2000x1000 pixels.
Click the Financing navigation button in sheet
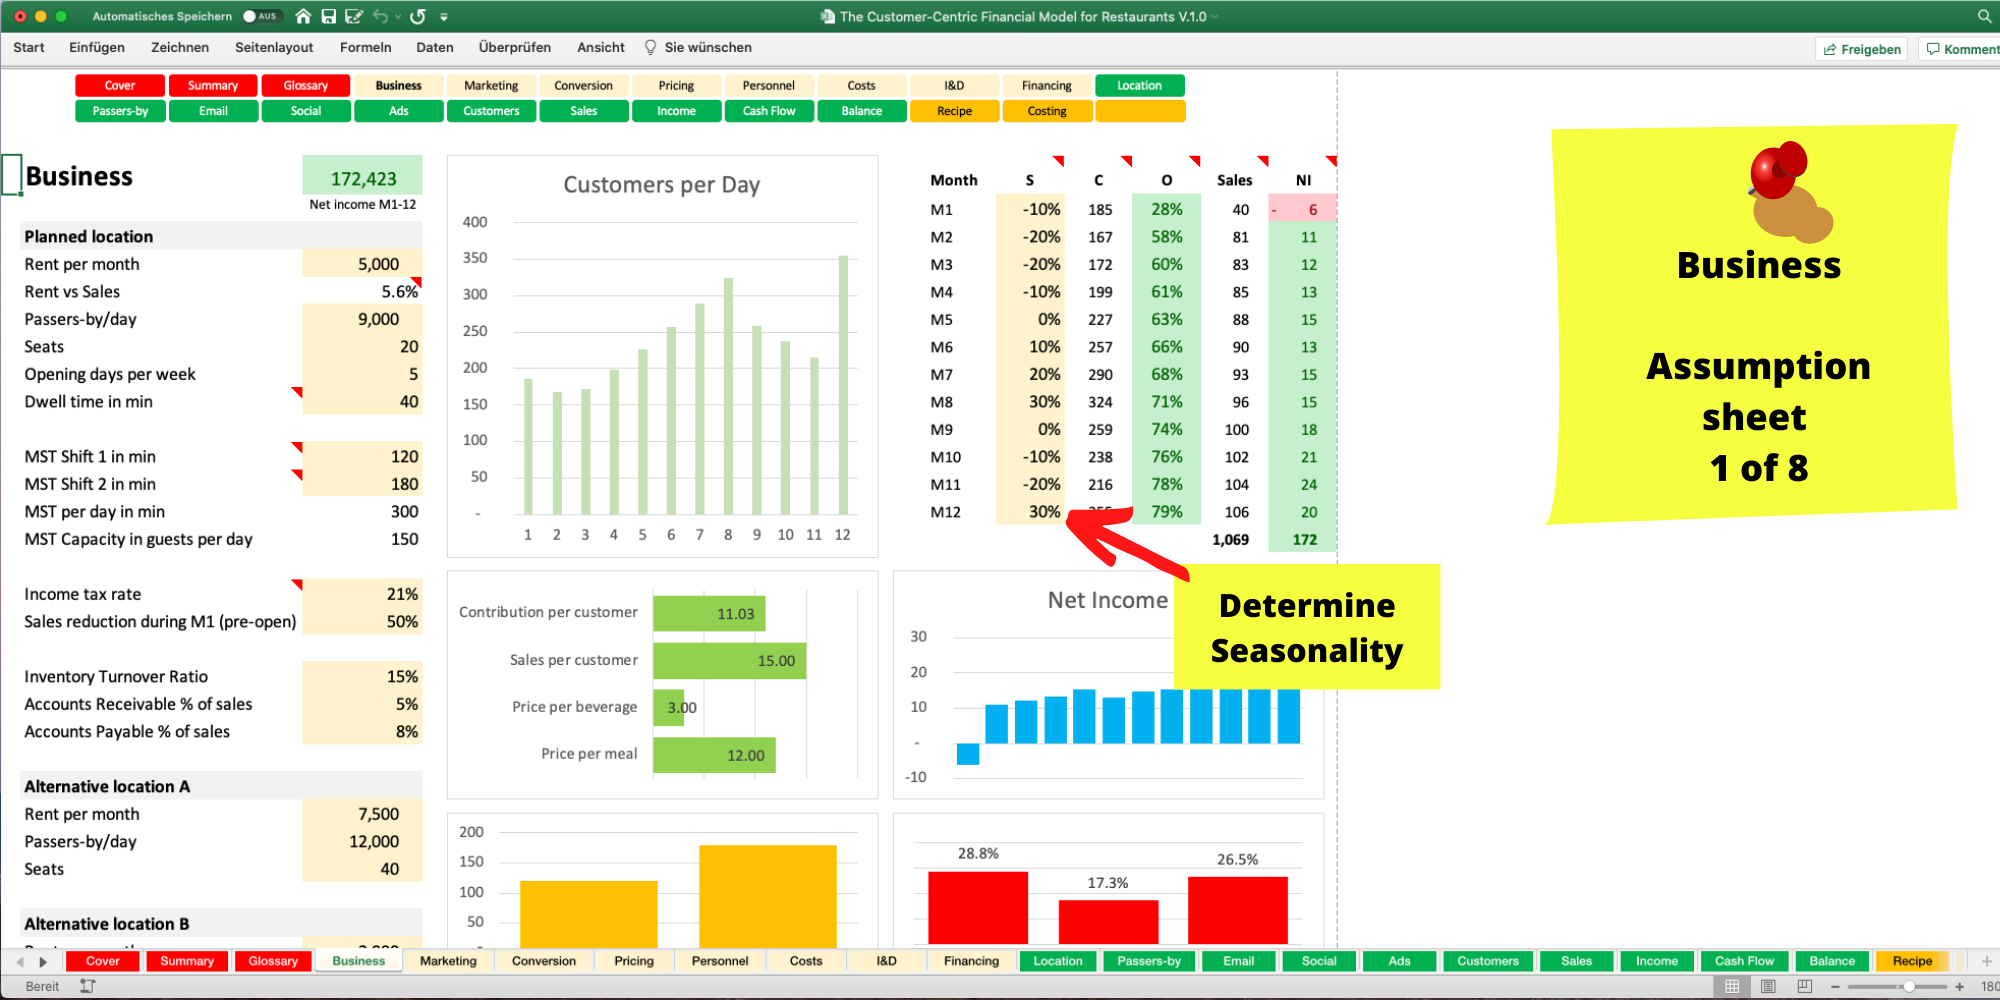(1047, 86)
